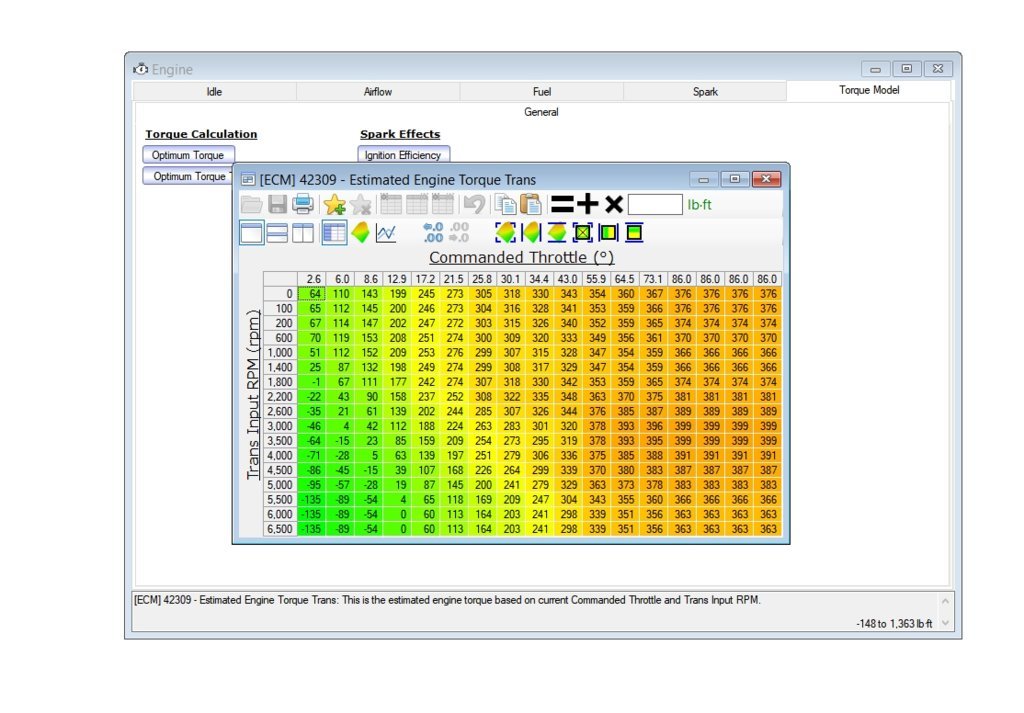
Task: Copy table values with the copy icon
Action: pos(505,204)
